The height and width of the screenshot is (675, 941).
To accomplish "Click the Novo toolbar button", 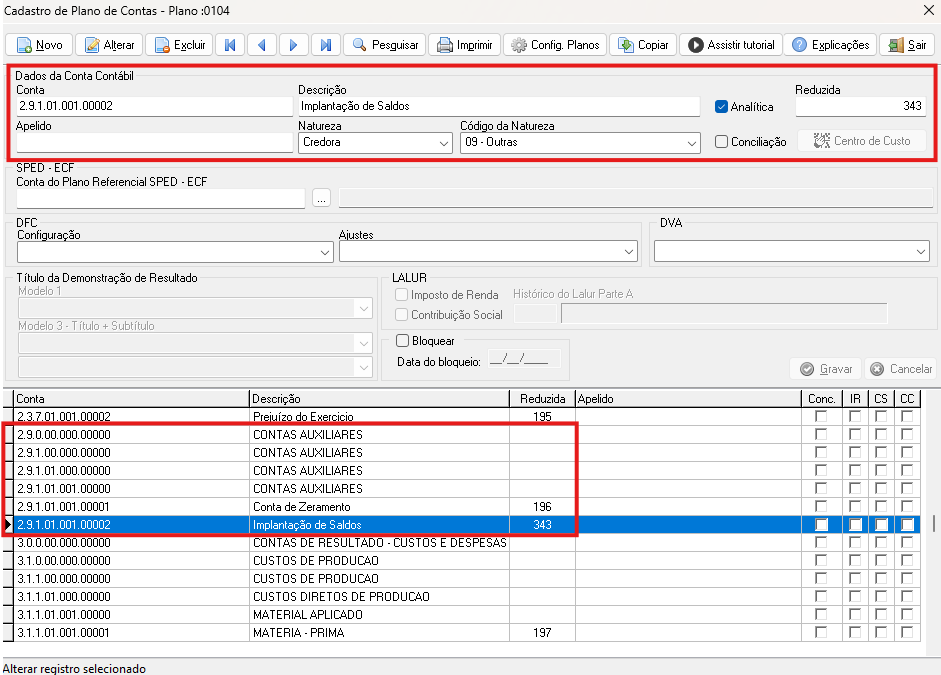I will (x=39, y=45).
